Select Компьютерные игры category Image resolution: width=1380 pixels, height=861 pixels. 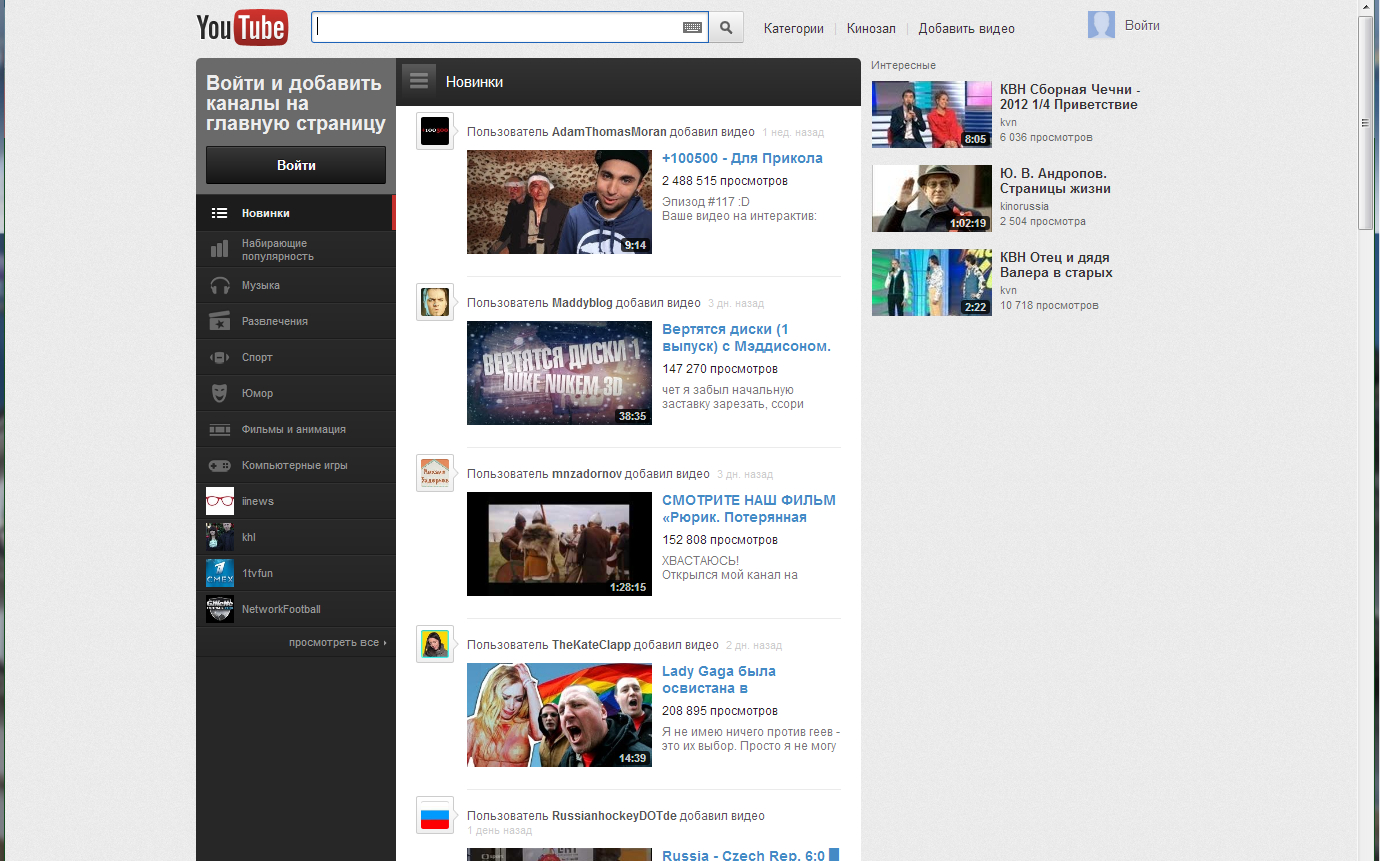pos(296,465)
